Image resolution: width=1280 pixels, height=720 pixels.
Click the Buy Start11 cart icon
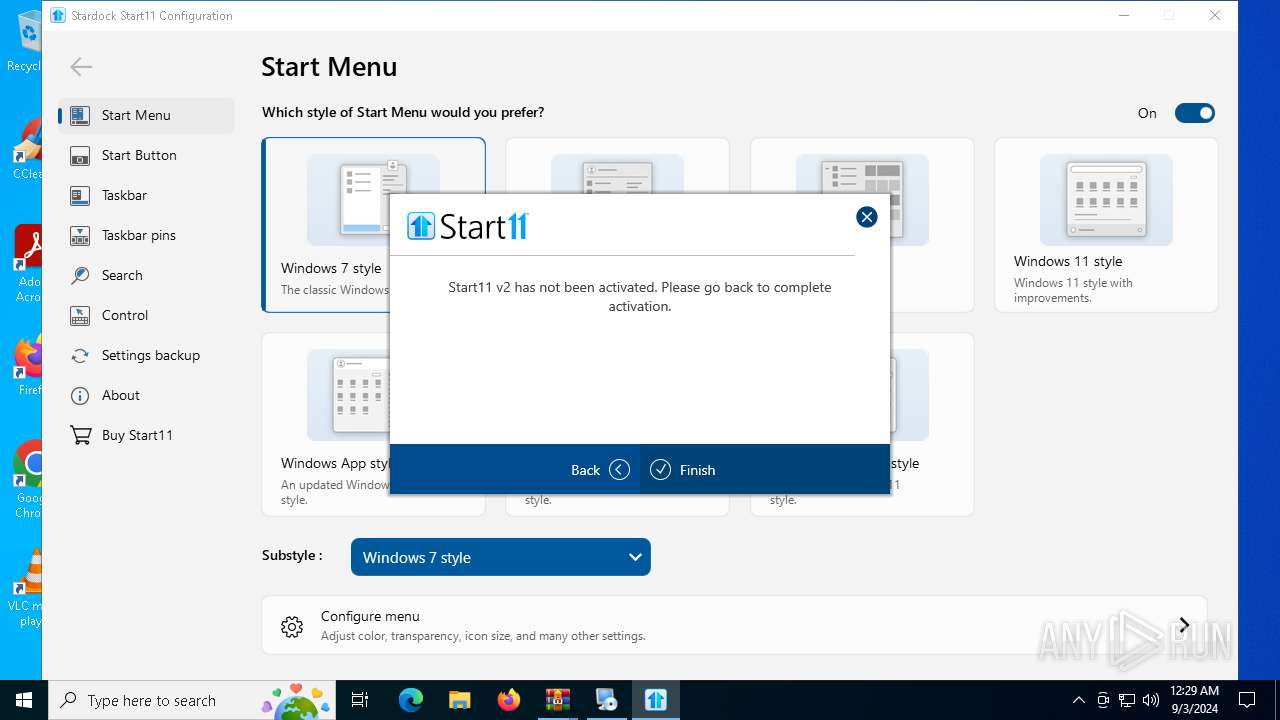click(x=80, y=435)
